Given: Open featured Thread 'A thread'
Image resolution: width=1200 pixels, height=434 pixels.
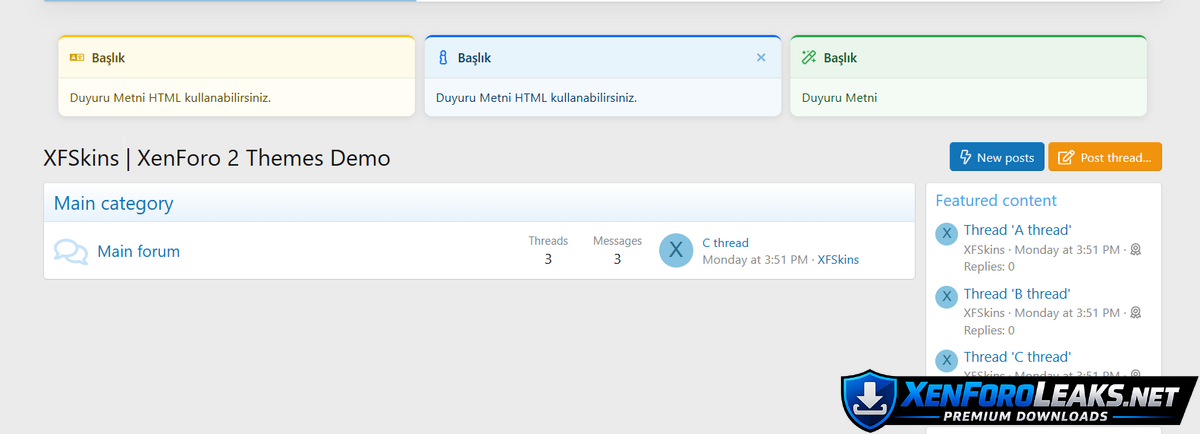Looking at the screenshot, I should point(1017,230).
